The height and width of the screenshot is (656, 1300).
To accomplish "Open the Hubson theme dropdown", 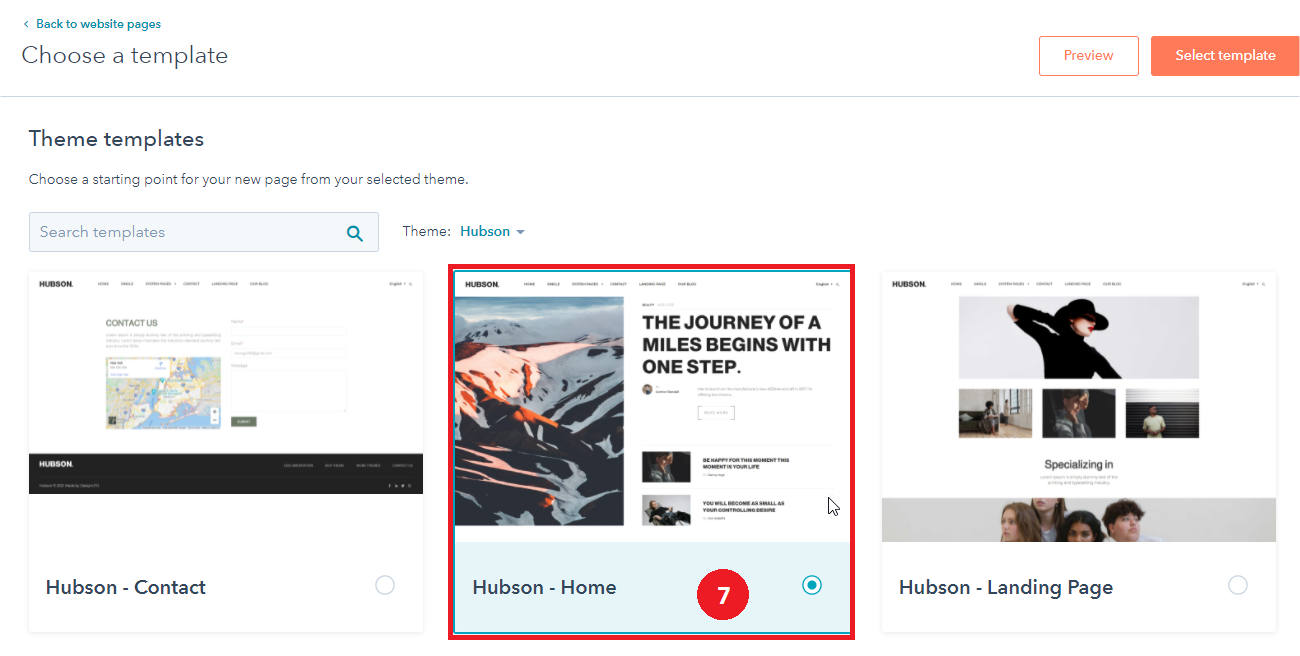I will pyautogui.click(x=486, y=231).
